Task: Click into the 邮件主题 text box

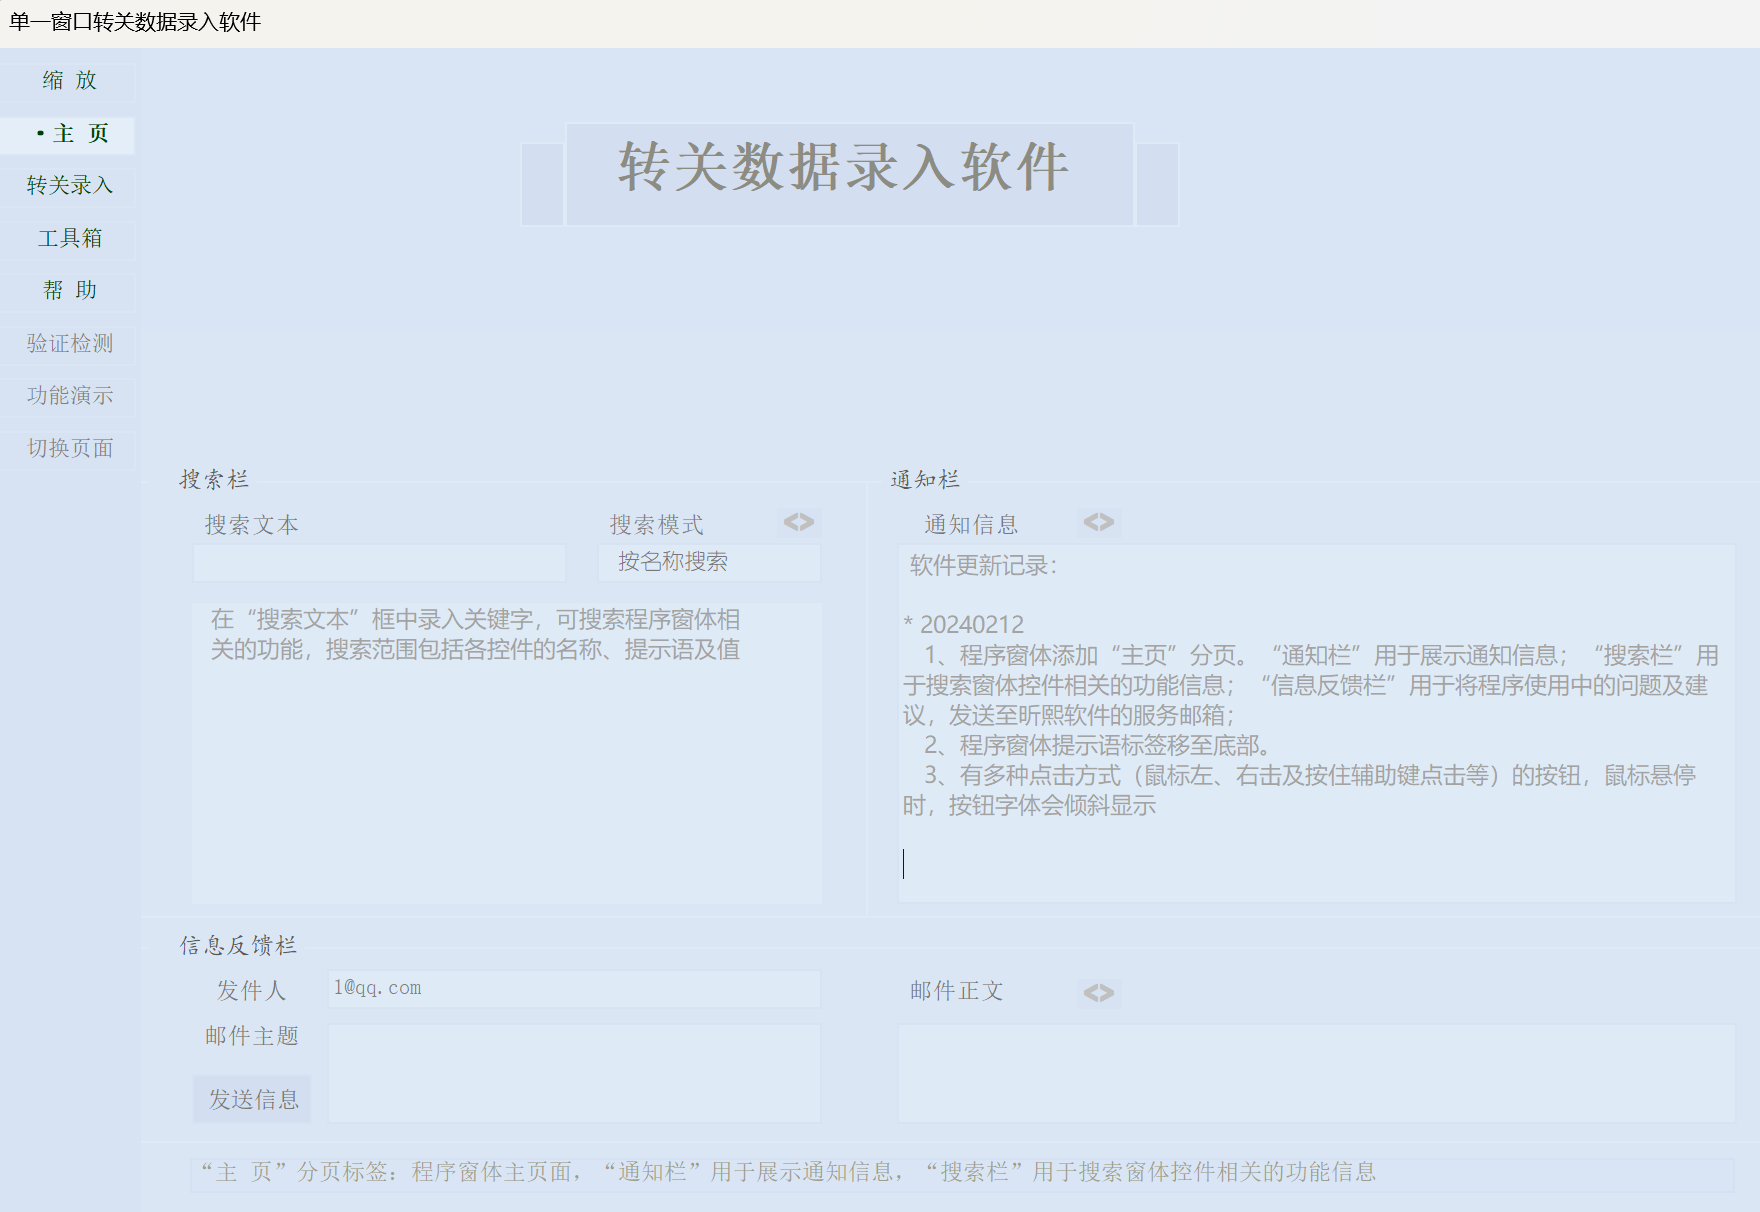Action: (x=574, y=1072)
